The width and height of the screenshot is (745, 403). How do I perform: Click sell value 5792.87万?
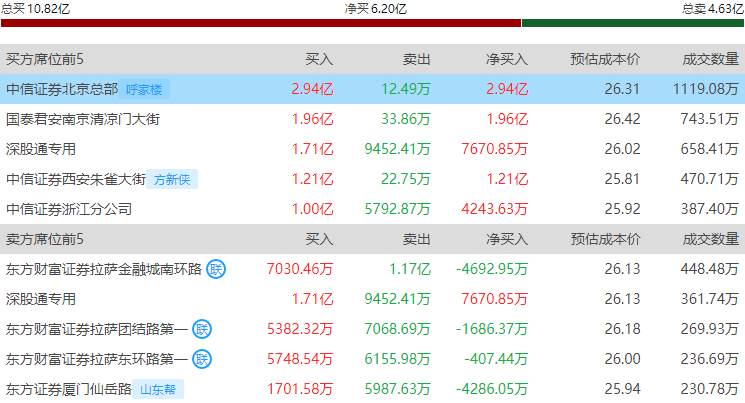397,209
